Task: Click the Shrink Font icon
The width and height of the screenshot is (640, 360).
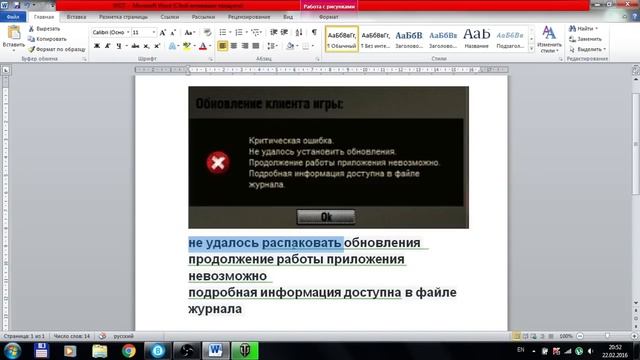Action: pos(173,33)
